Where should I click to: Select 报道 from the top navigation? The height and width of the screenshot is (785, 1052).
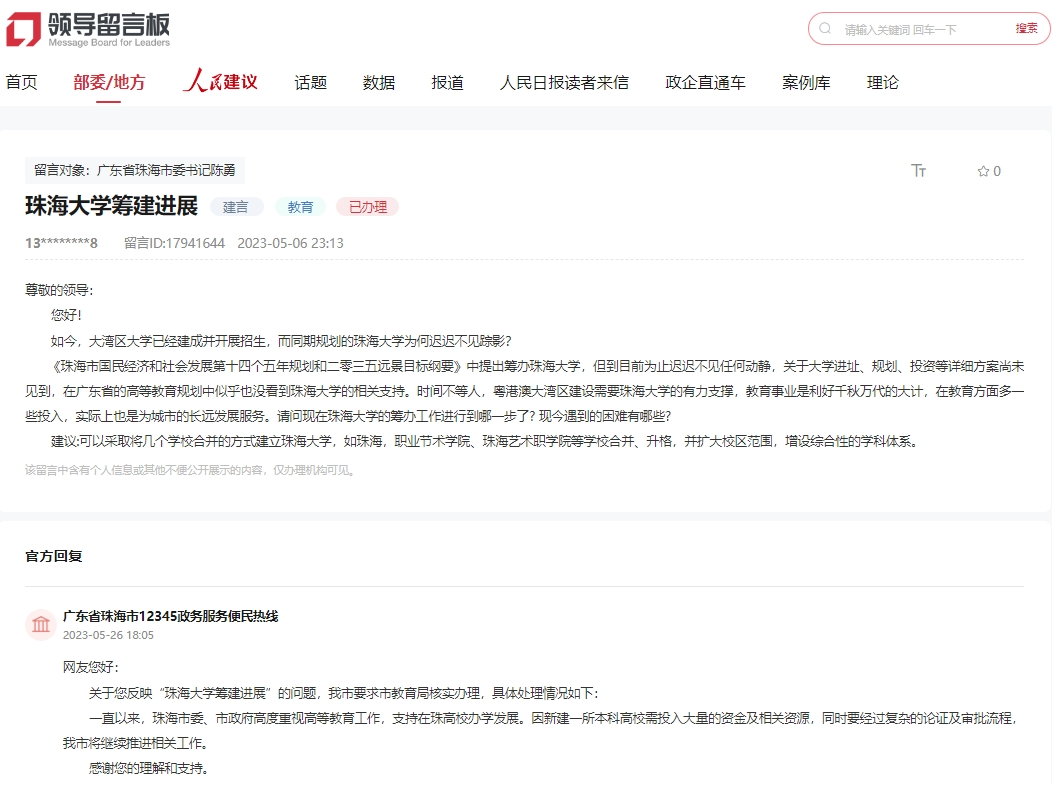point(446,82)
